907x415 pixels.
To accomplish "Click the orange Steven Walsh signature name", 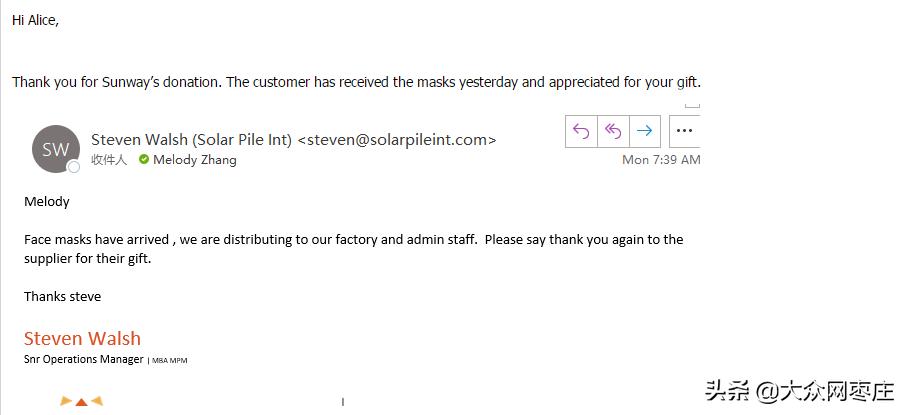I will click(x=82, y=338).
